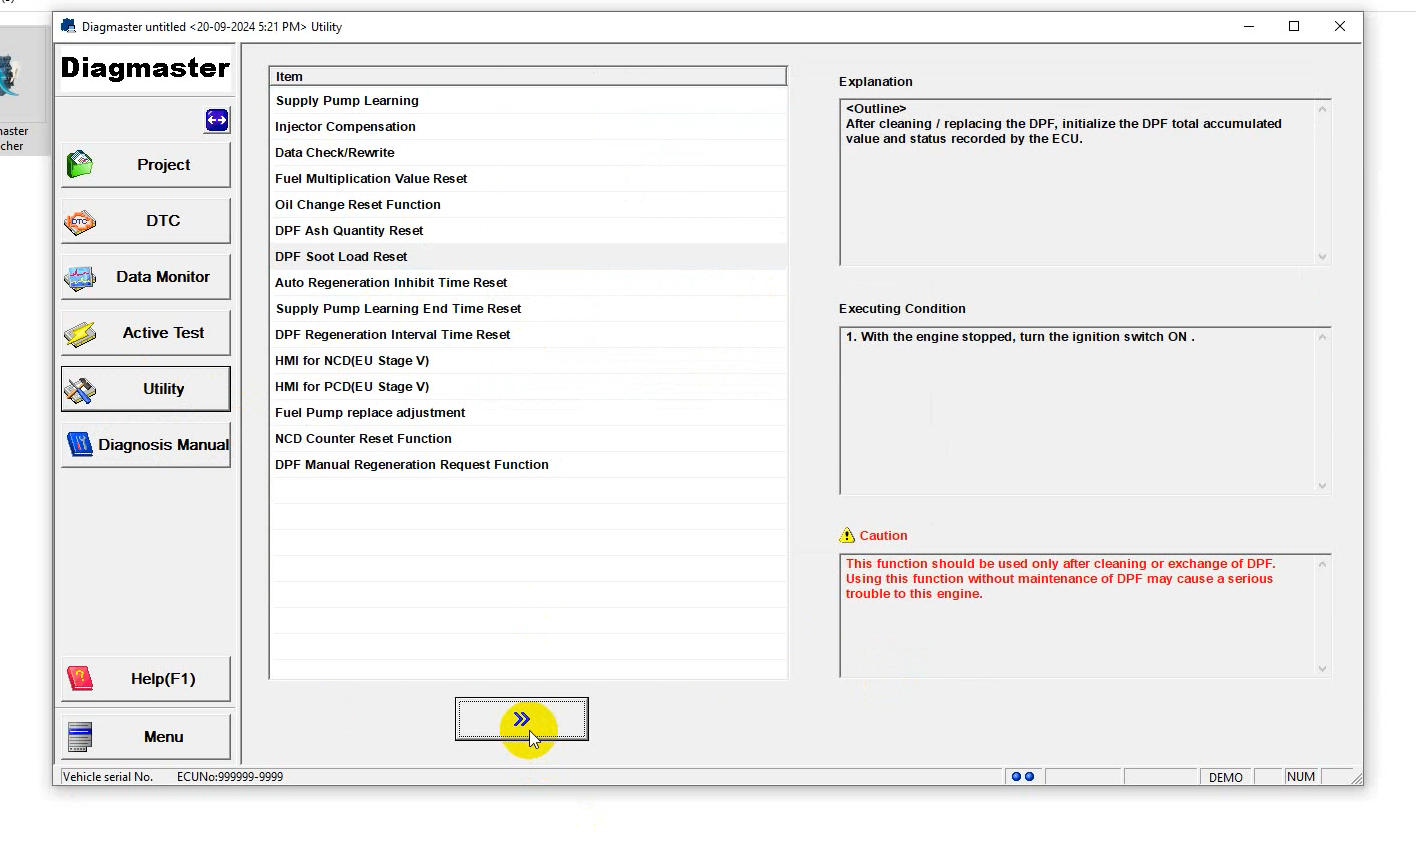Click the yellow Caution warning icon
Screen dimensions: 1416x849
(847, 535)
